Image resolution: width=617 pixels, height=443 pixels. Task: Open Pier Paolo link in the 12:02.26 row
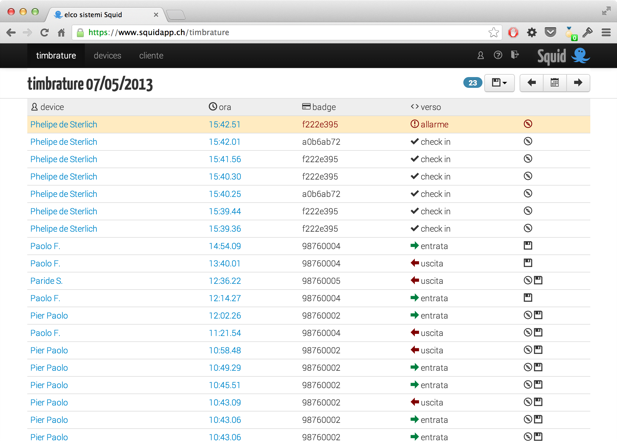click(49, 316)
